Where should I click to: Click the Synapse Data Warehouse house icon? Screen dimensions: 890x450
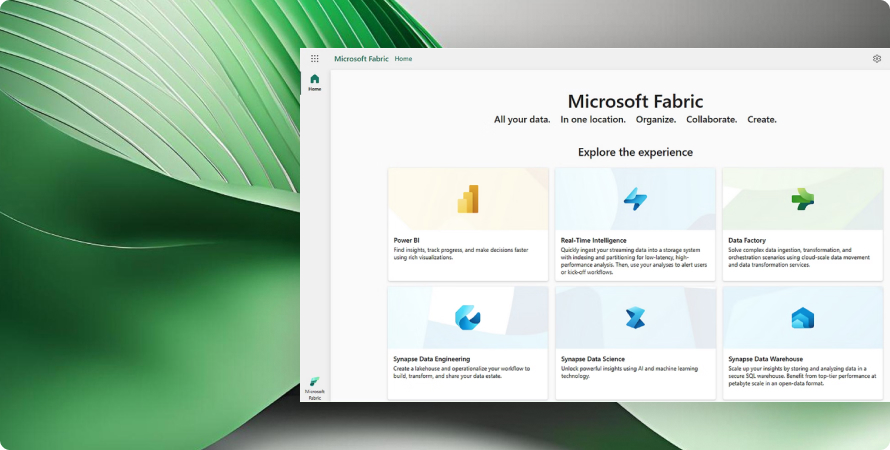tap(802, 318)
